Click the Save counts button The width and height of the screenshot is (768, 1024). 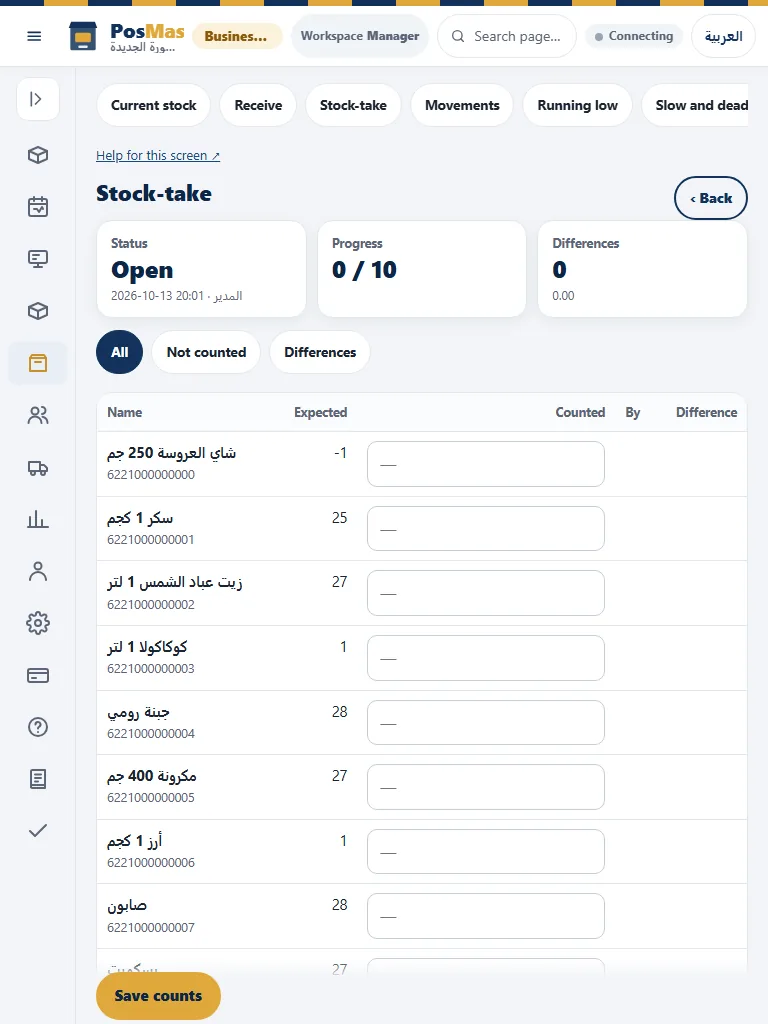(158, 995)
